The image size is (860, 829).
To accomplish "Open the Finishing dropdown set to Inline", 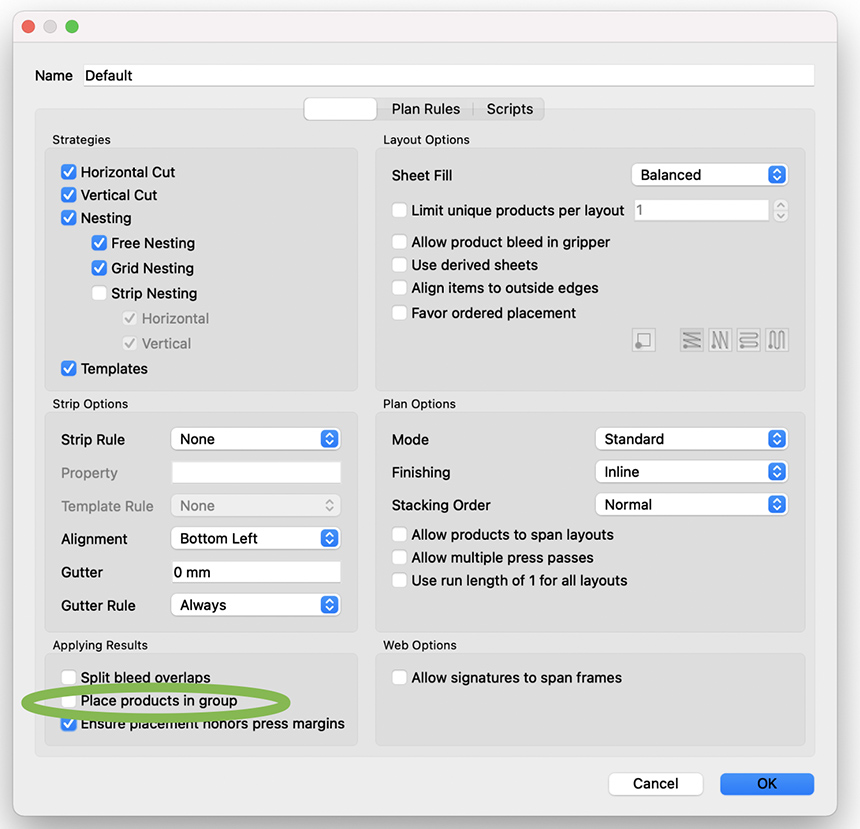I will 690,472.
